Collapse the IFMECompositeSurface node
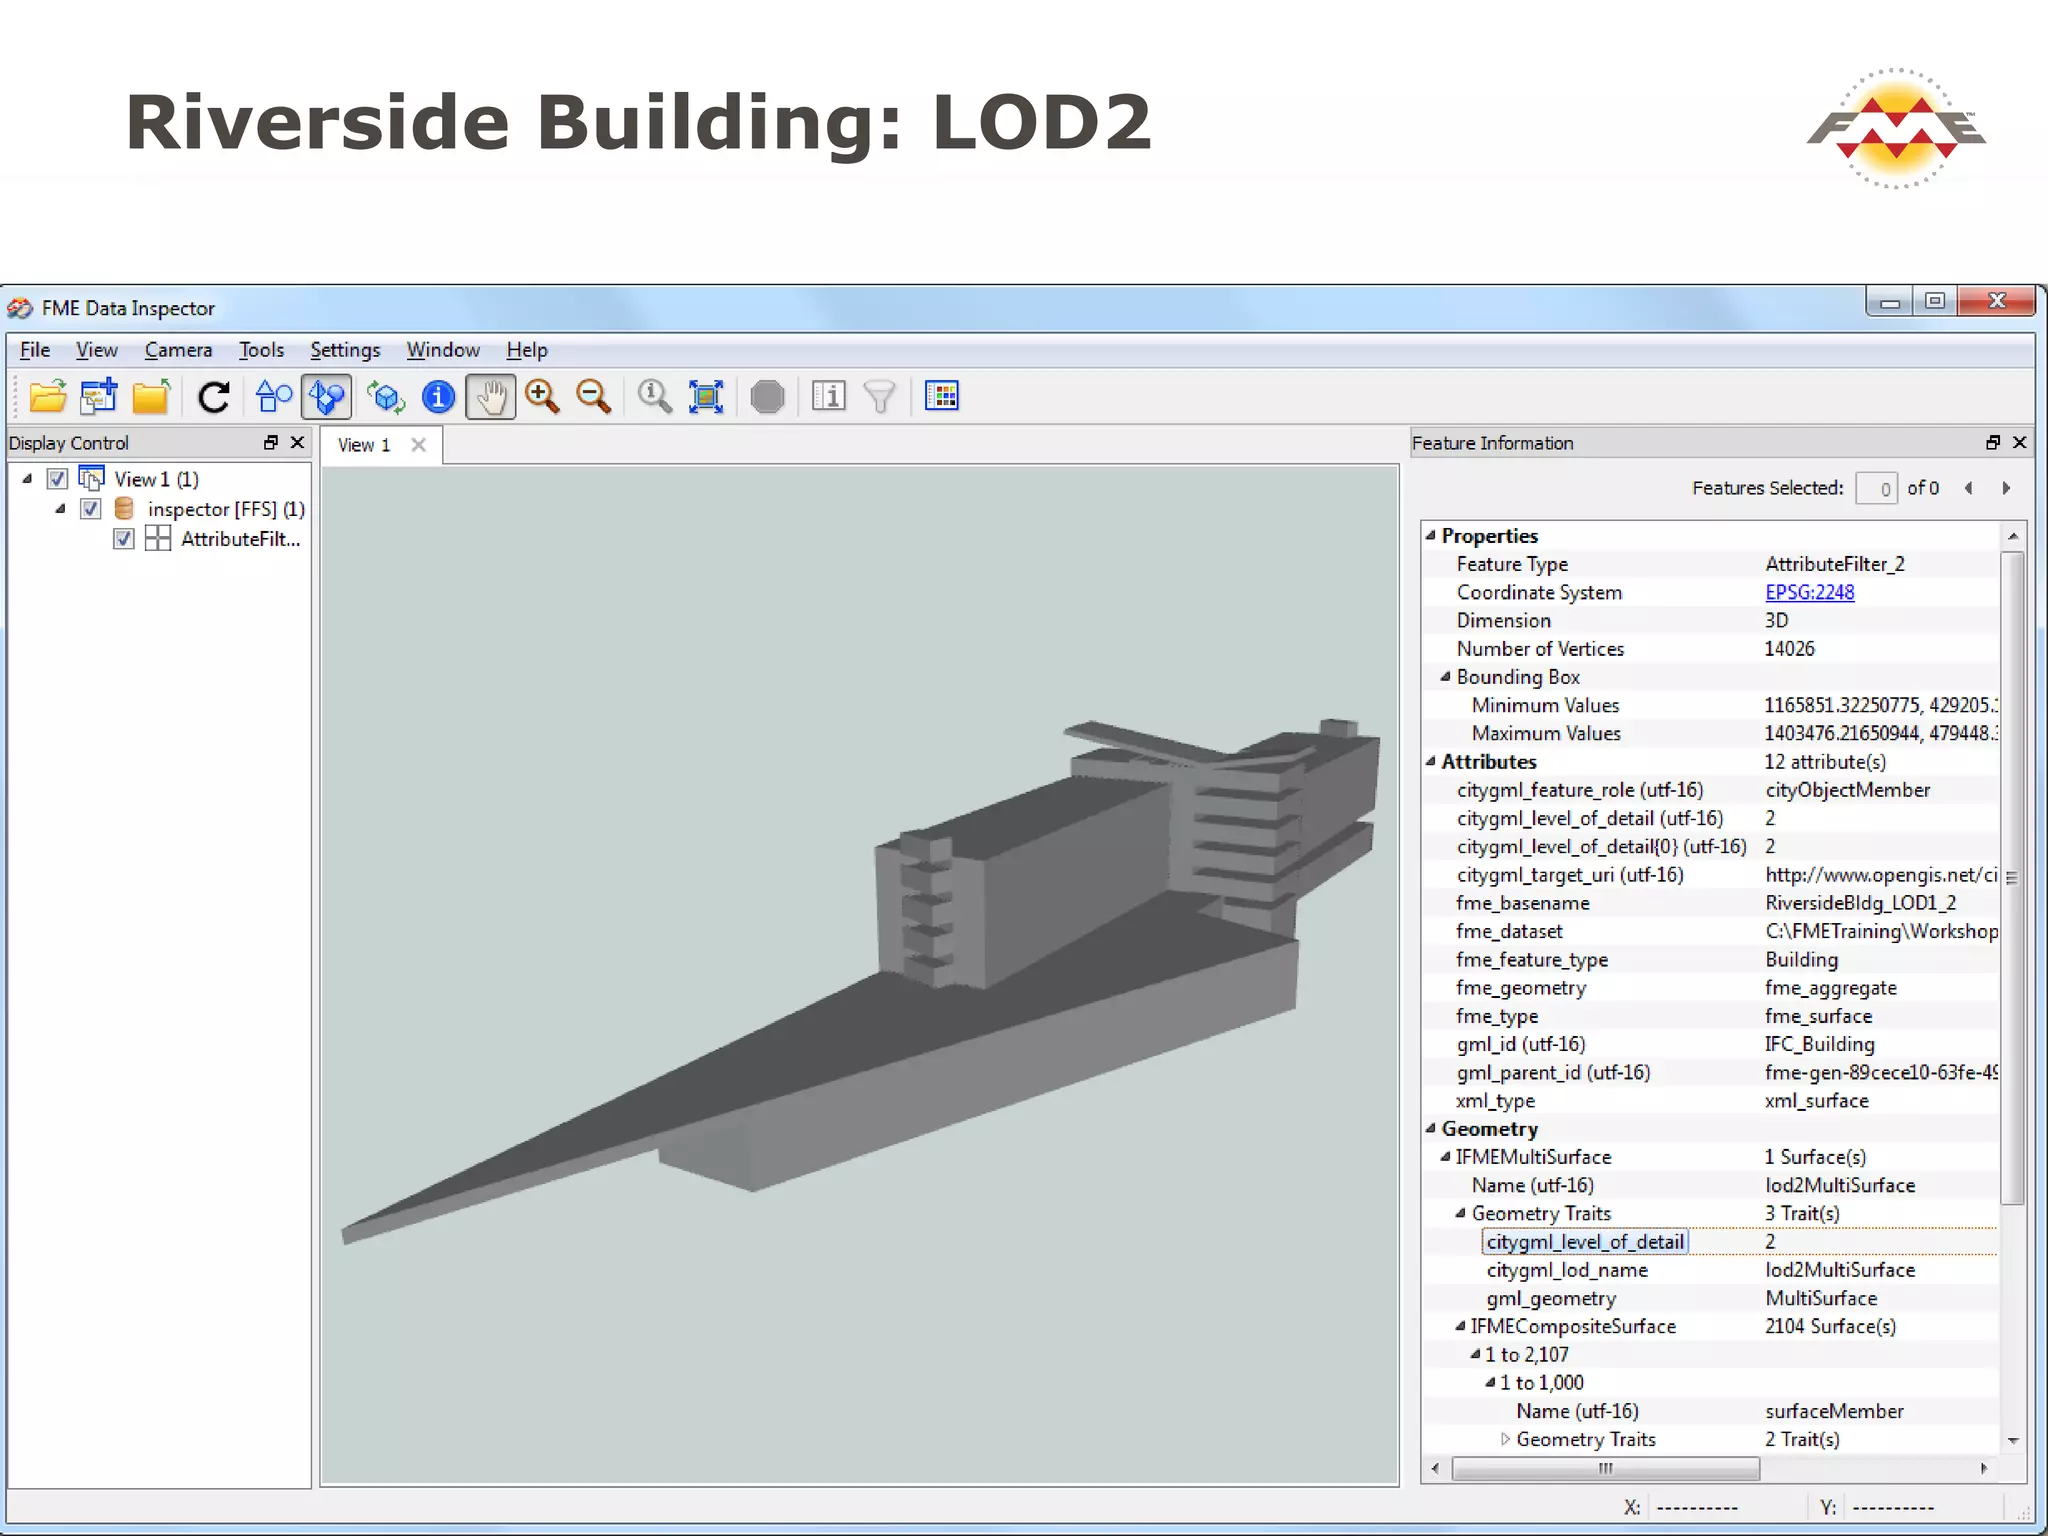 (1460, 1326)
